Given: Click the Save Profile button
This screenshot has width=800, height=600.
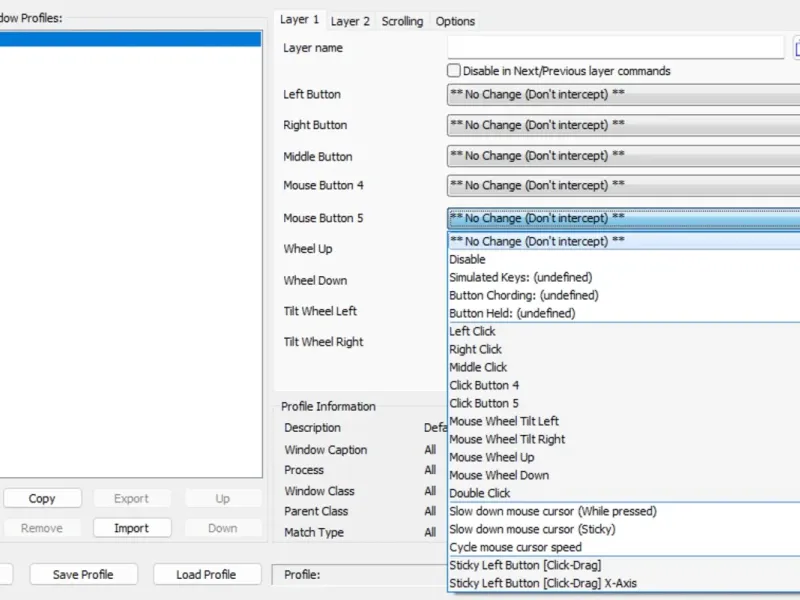Looking at the screenshot, I should pyautogui.click(x=83, y=574).
